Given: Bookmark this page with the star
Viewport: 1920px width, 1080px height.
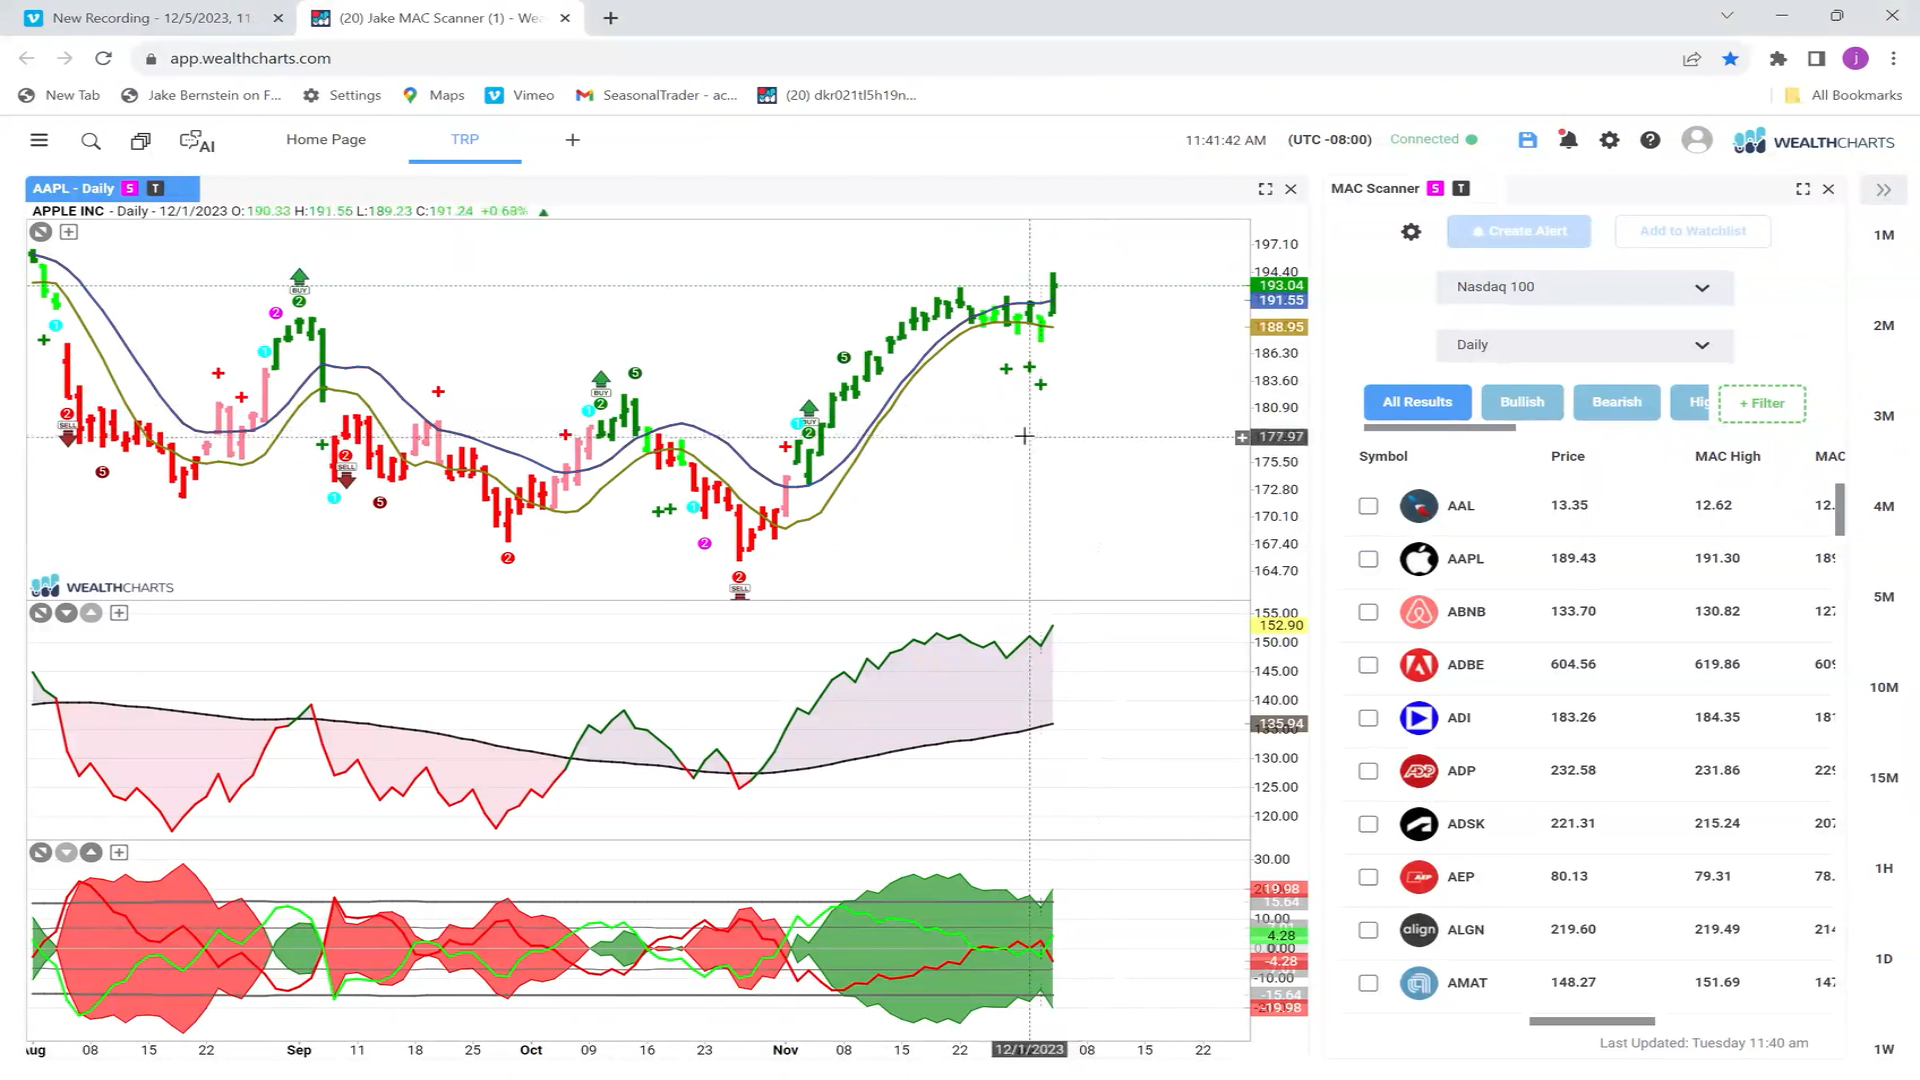Looking at the screenshot, I should [x=1731, y=59].
